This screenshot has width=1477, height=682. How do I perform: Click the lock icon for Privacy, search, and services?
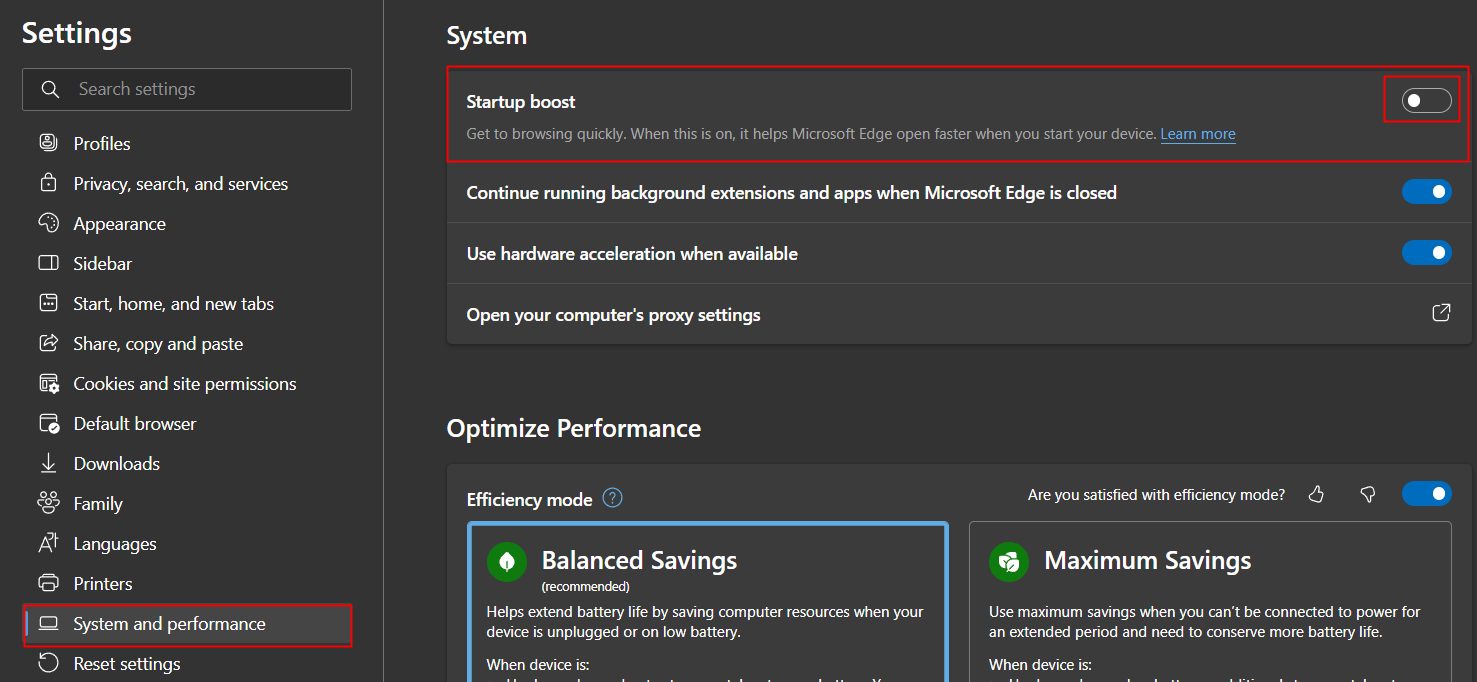click(x=48, y=183)
